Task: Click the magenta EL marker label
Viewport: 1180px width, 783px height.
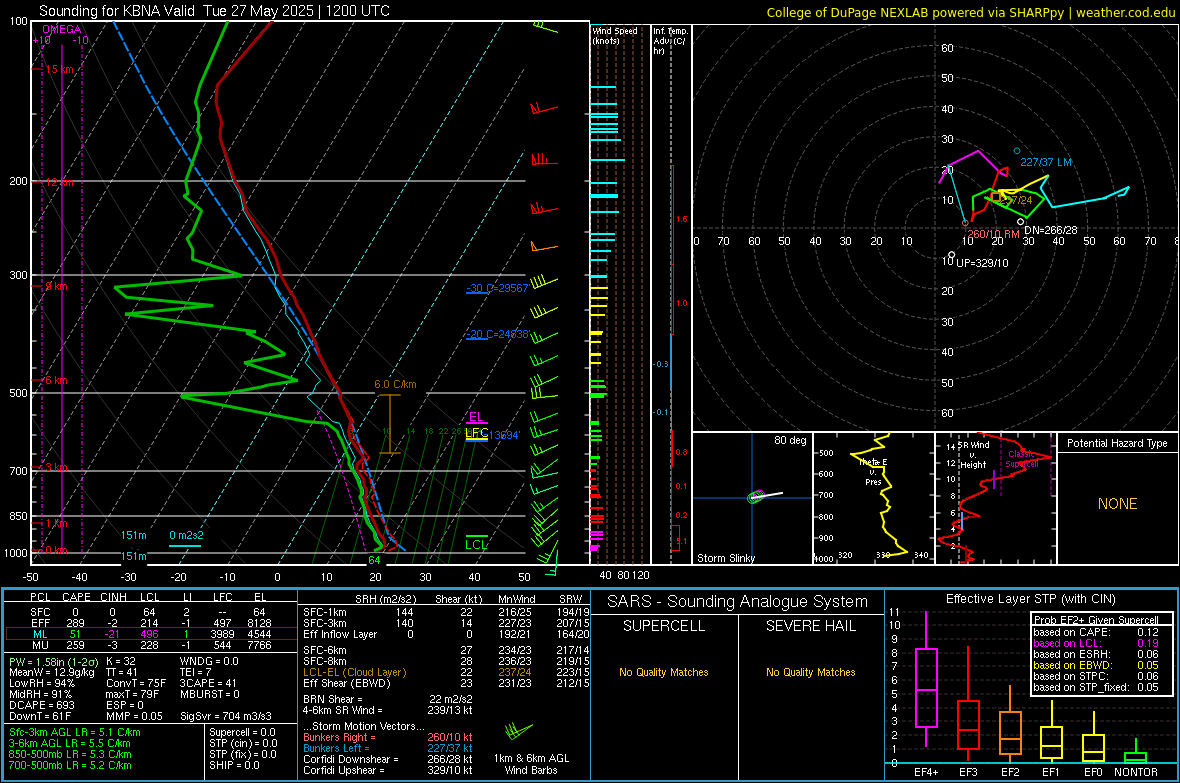Action: (476, 416)
